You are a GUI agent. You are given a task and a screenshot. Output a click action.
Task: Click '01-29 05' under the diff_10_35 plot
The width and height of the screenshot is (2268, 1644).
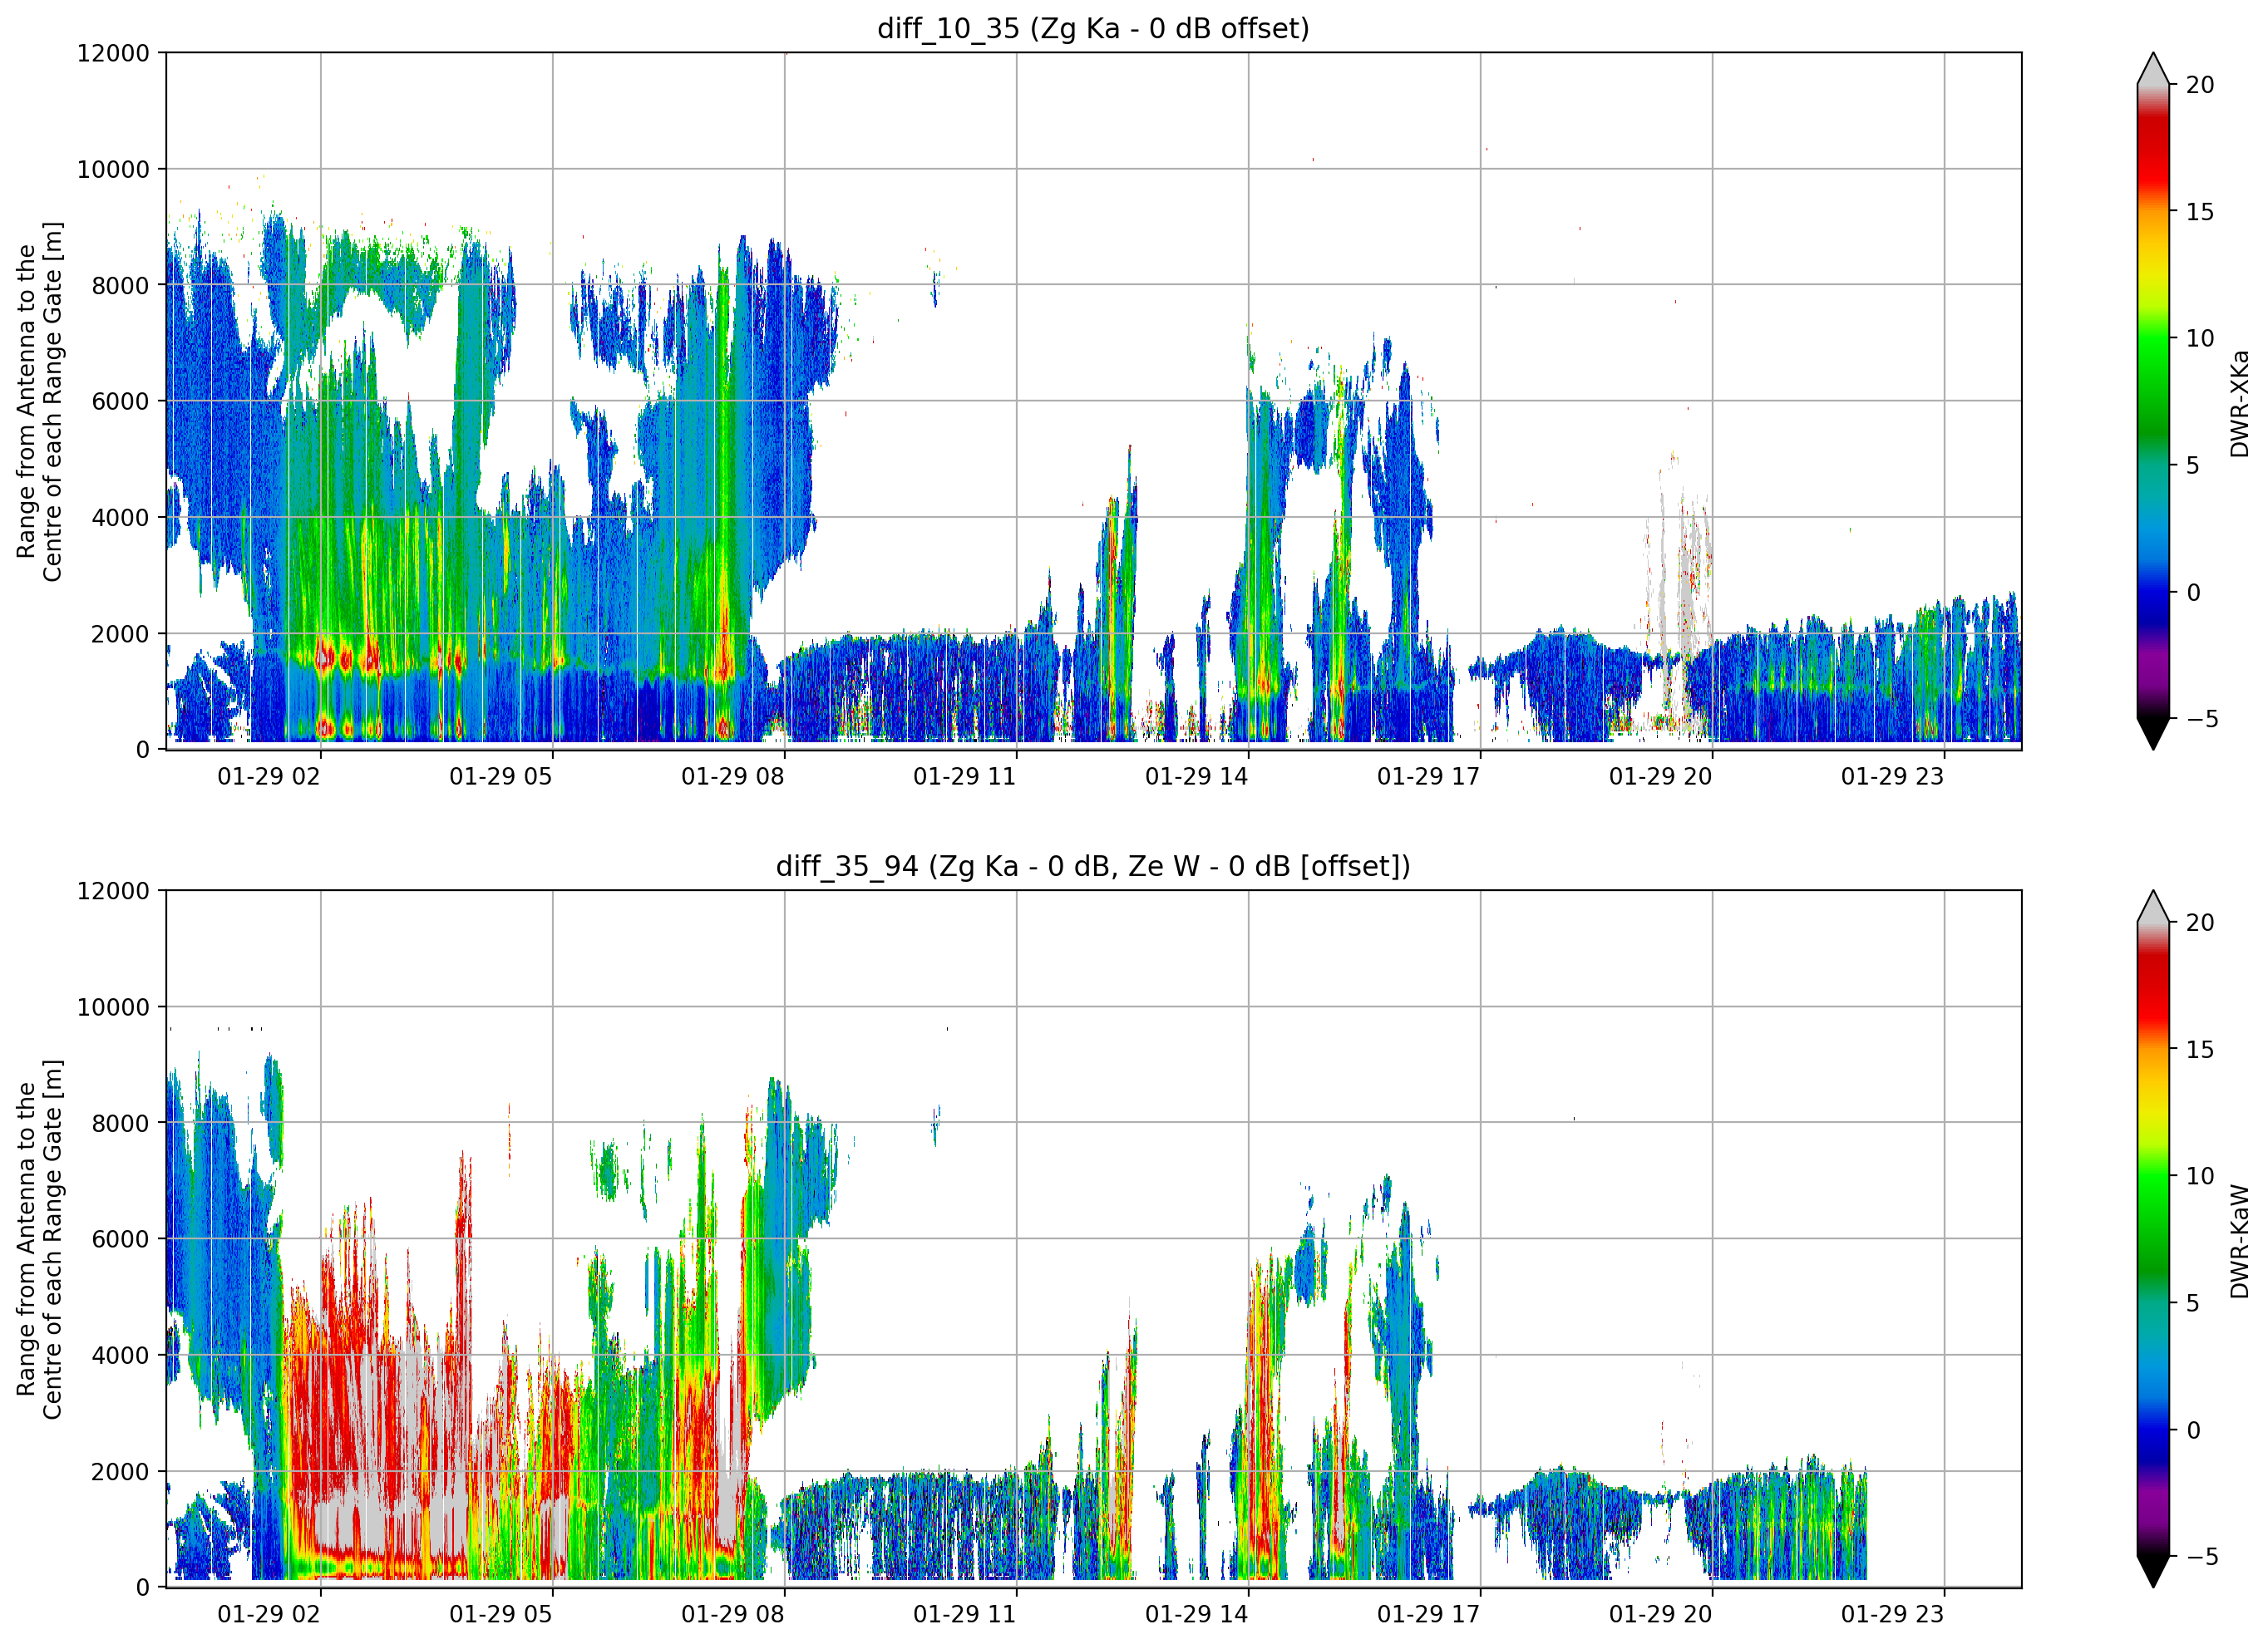click(501, 777)
